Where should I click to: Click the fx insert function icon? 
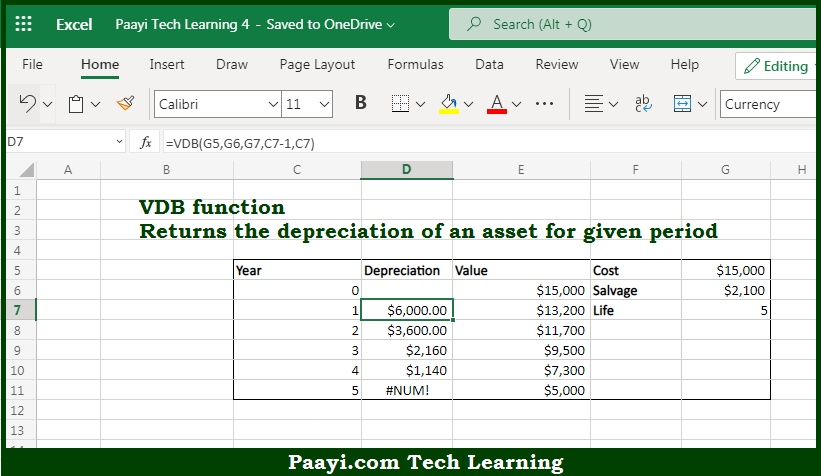pos(146,142)
